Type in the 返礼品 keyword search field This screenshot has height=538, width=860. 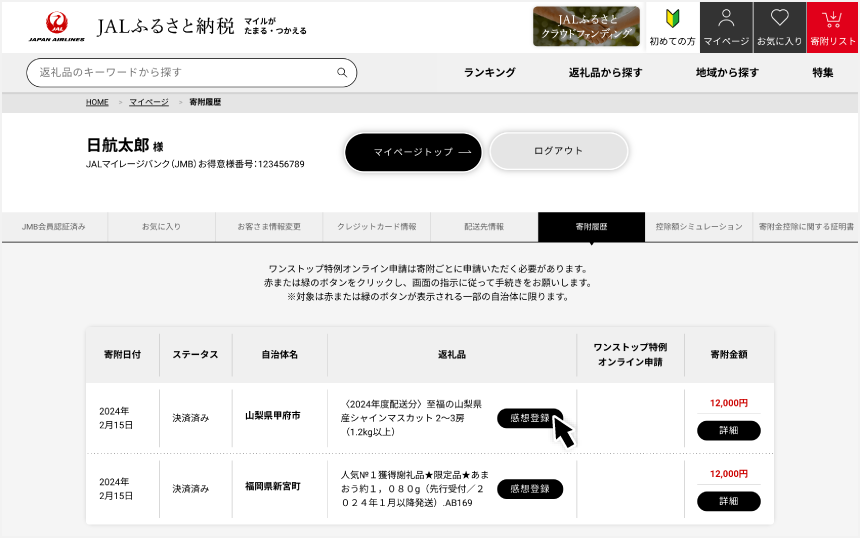180,73
